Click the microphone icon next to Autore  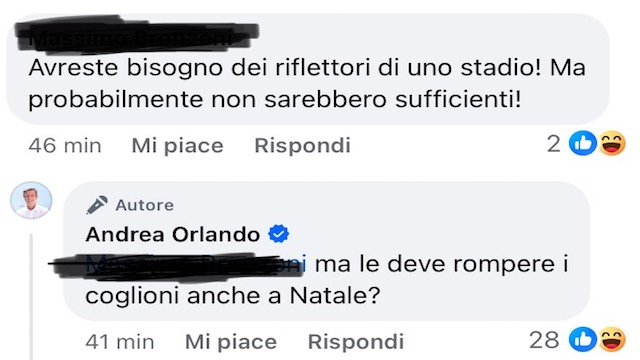point(97,205)
